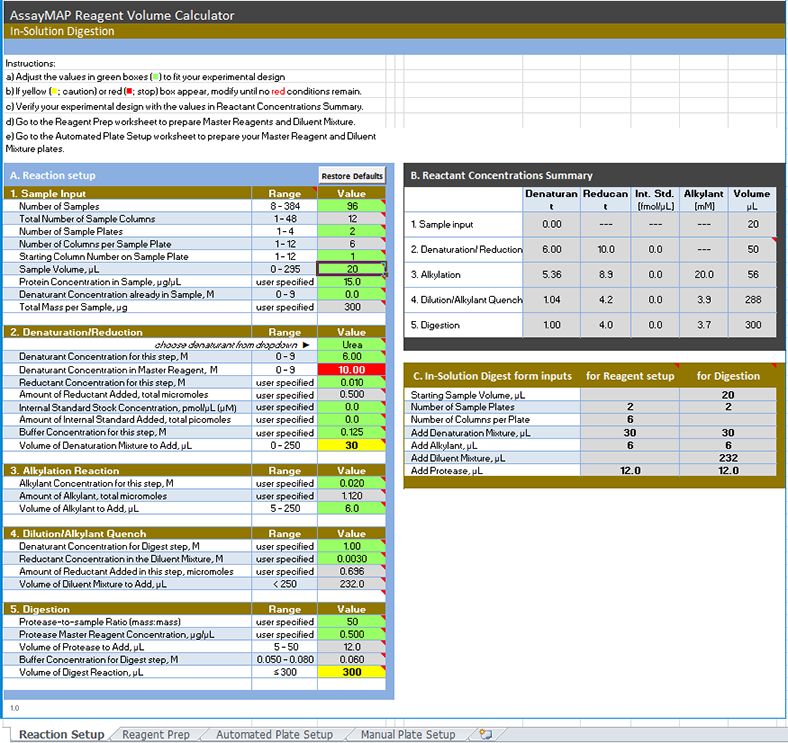Viewport: 788px width, 743px height.
Task: Click the yellow Volume of Denaturation Mixture 30 cell
Action: [x=351, y=445]
